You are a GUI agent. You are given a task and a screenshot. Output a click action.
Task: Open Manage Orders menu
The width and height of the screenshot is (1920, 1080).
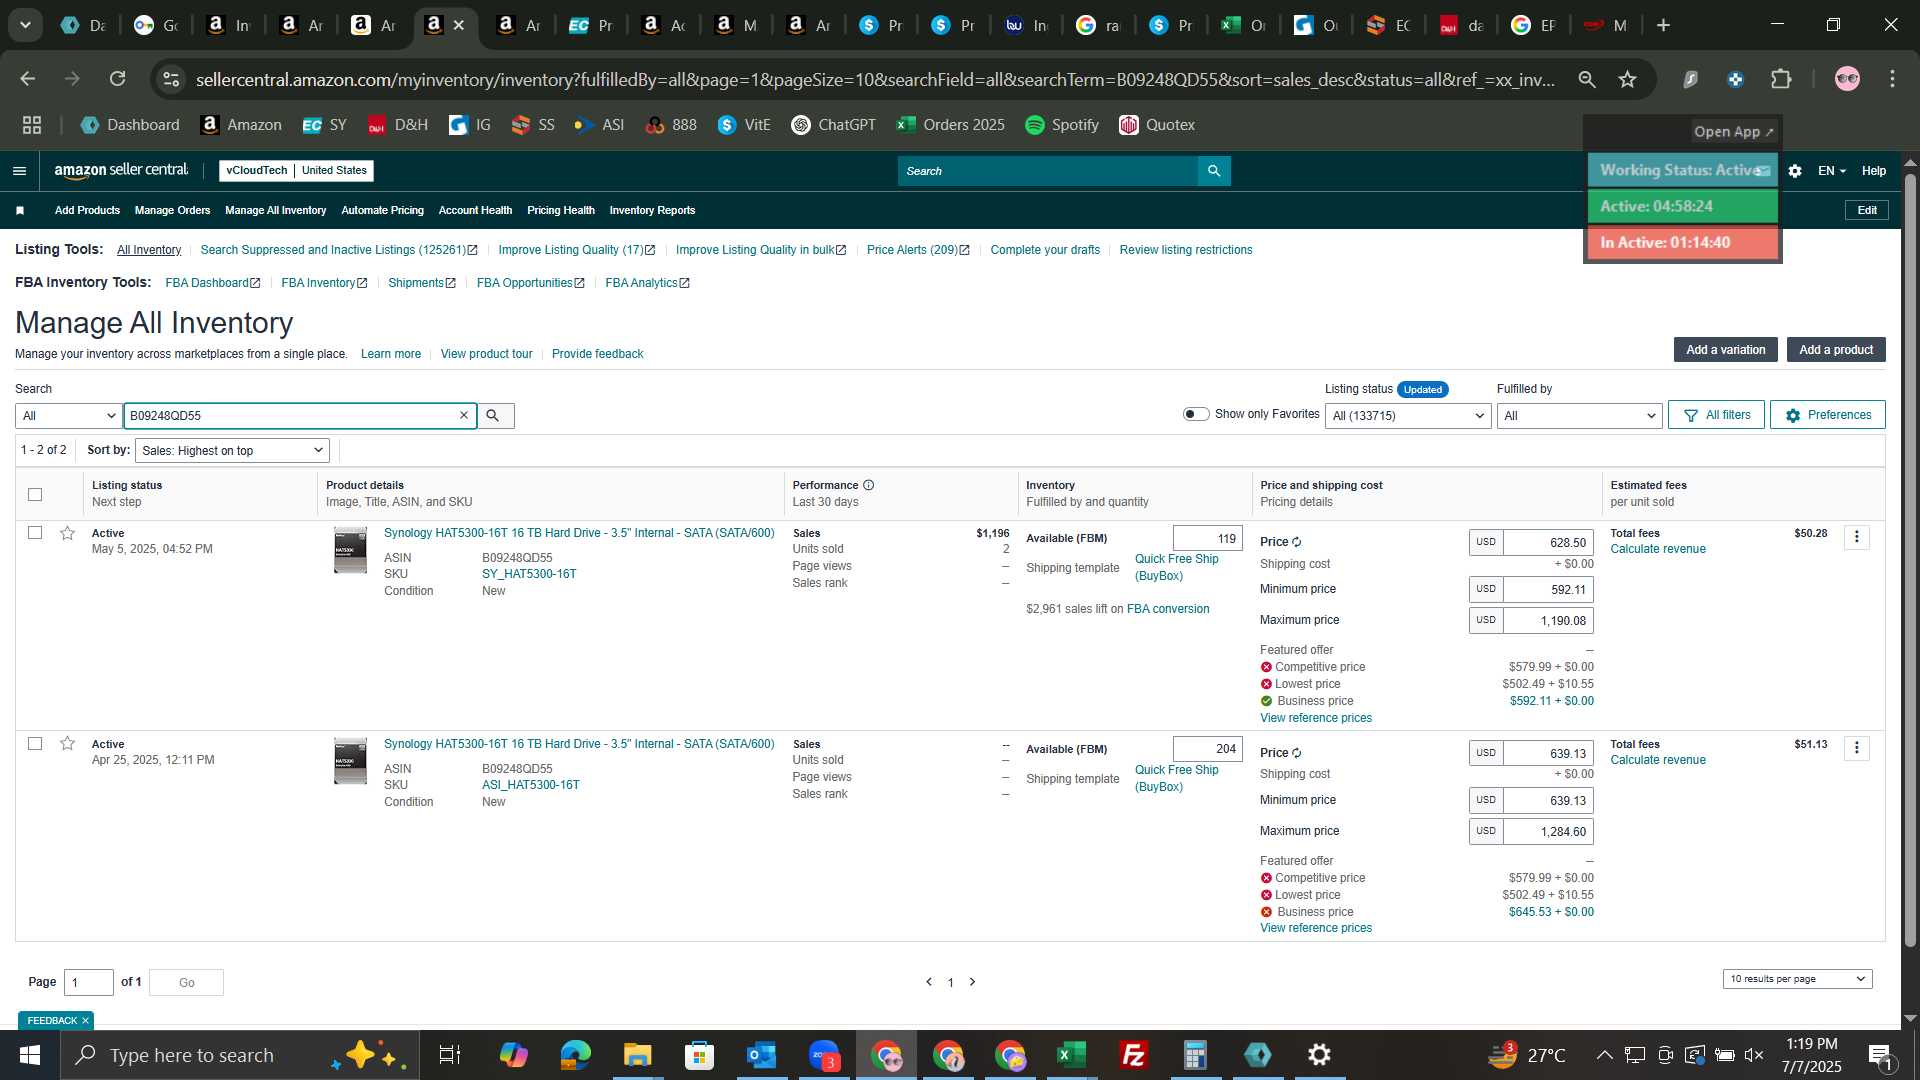pos(172,211)
